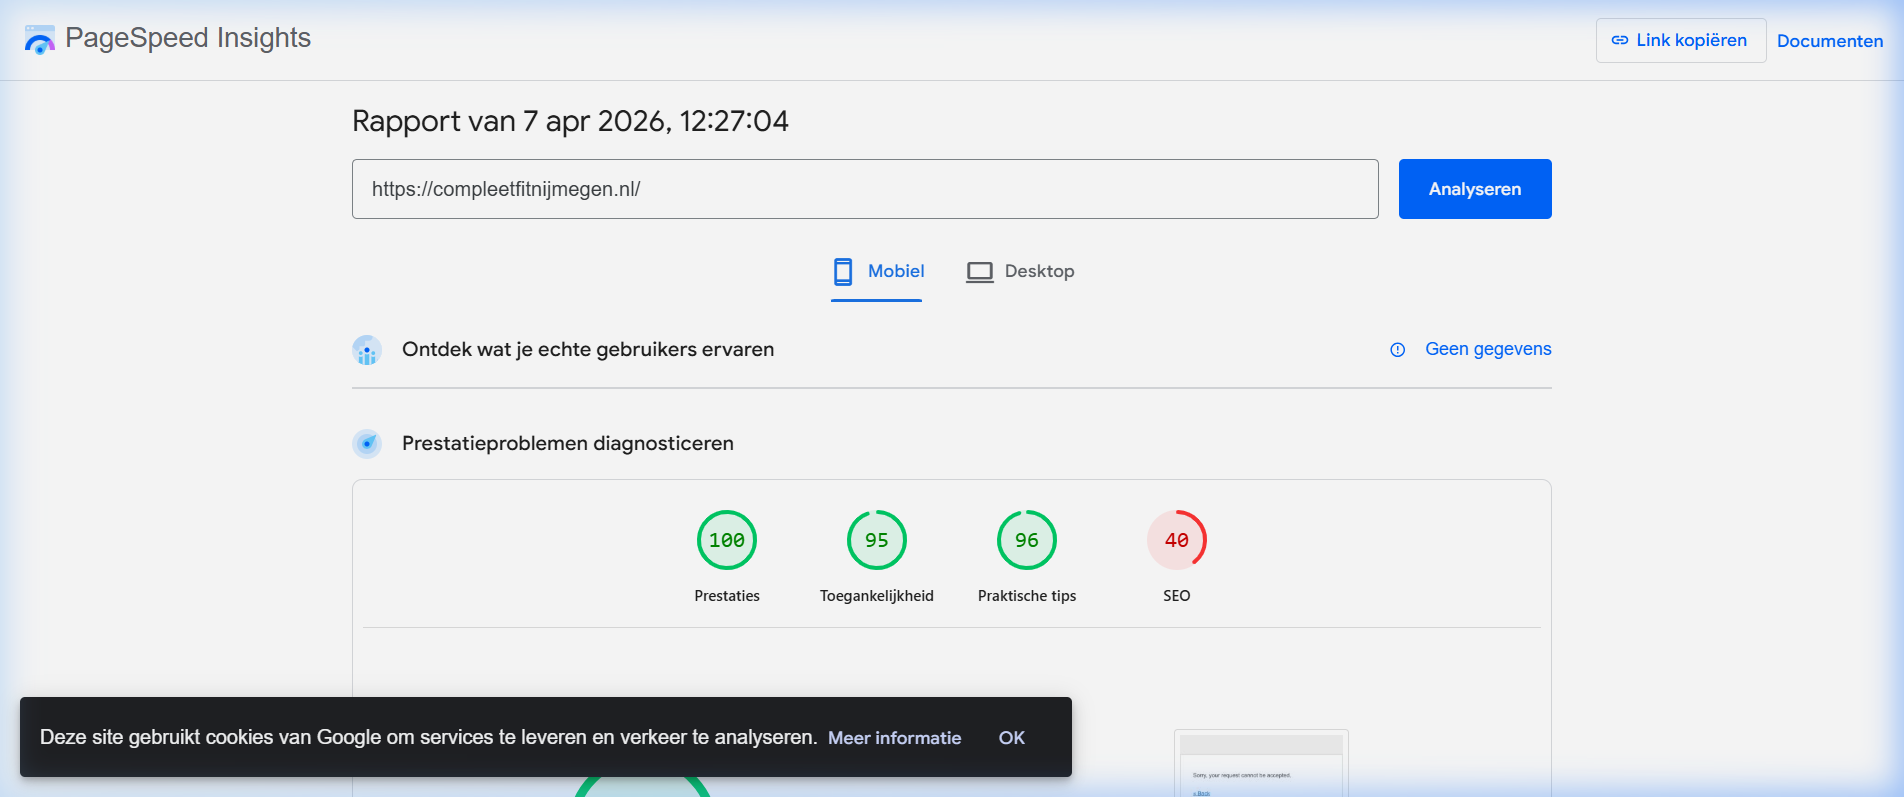Image resolution: width=1904 pixels, height=797 pixels.
Task: Click the Geen gegevens link
Action: tap(1488, 349)
